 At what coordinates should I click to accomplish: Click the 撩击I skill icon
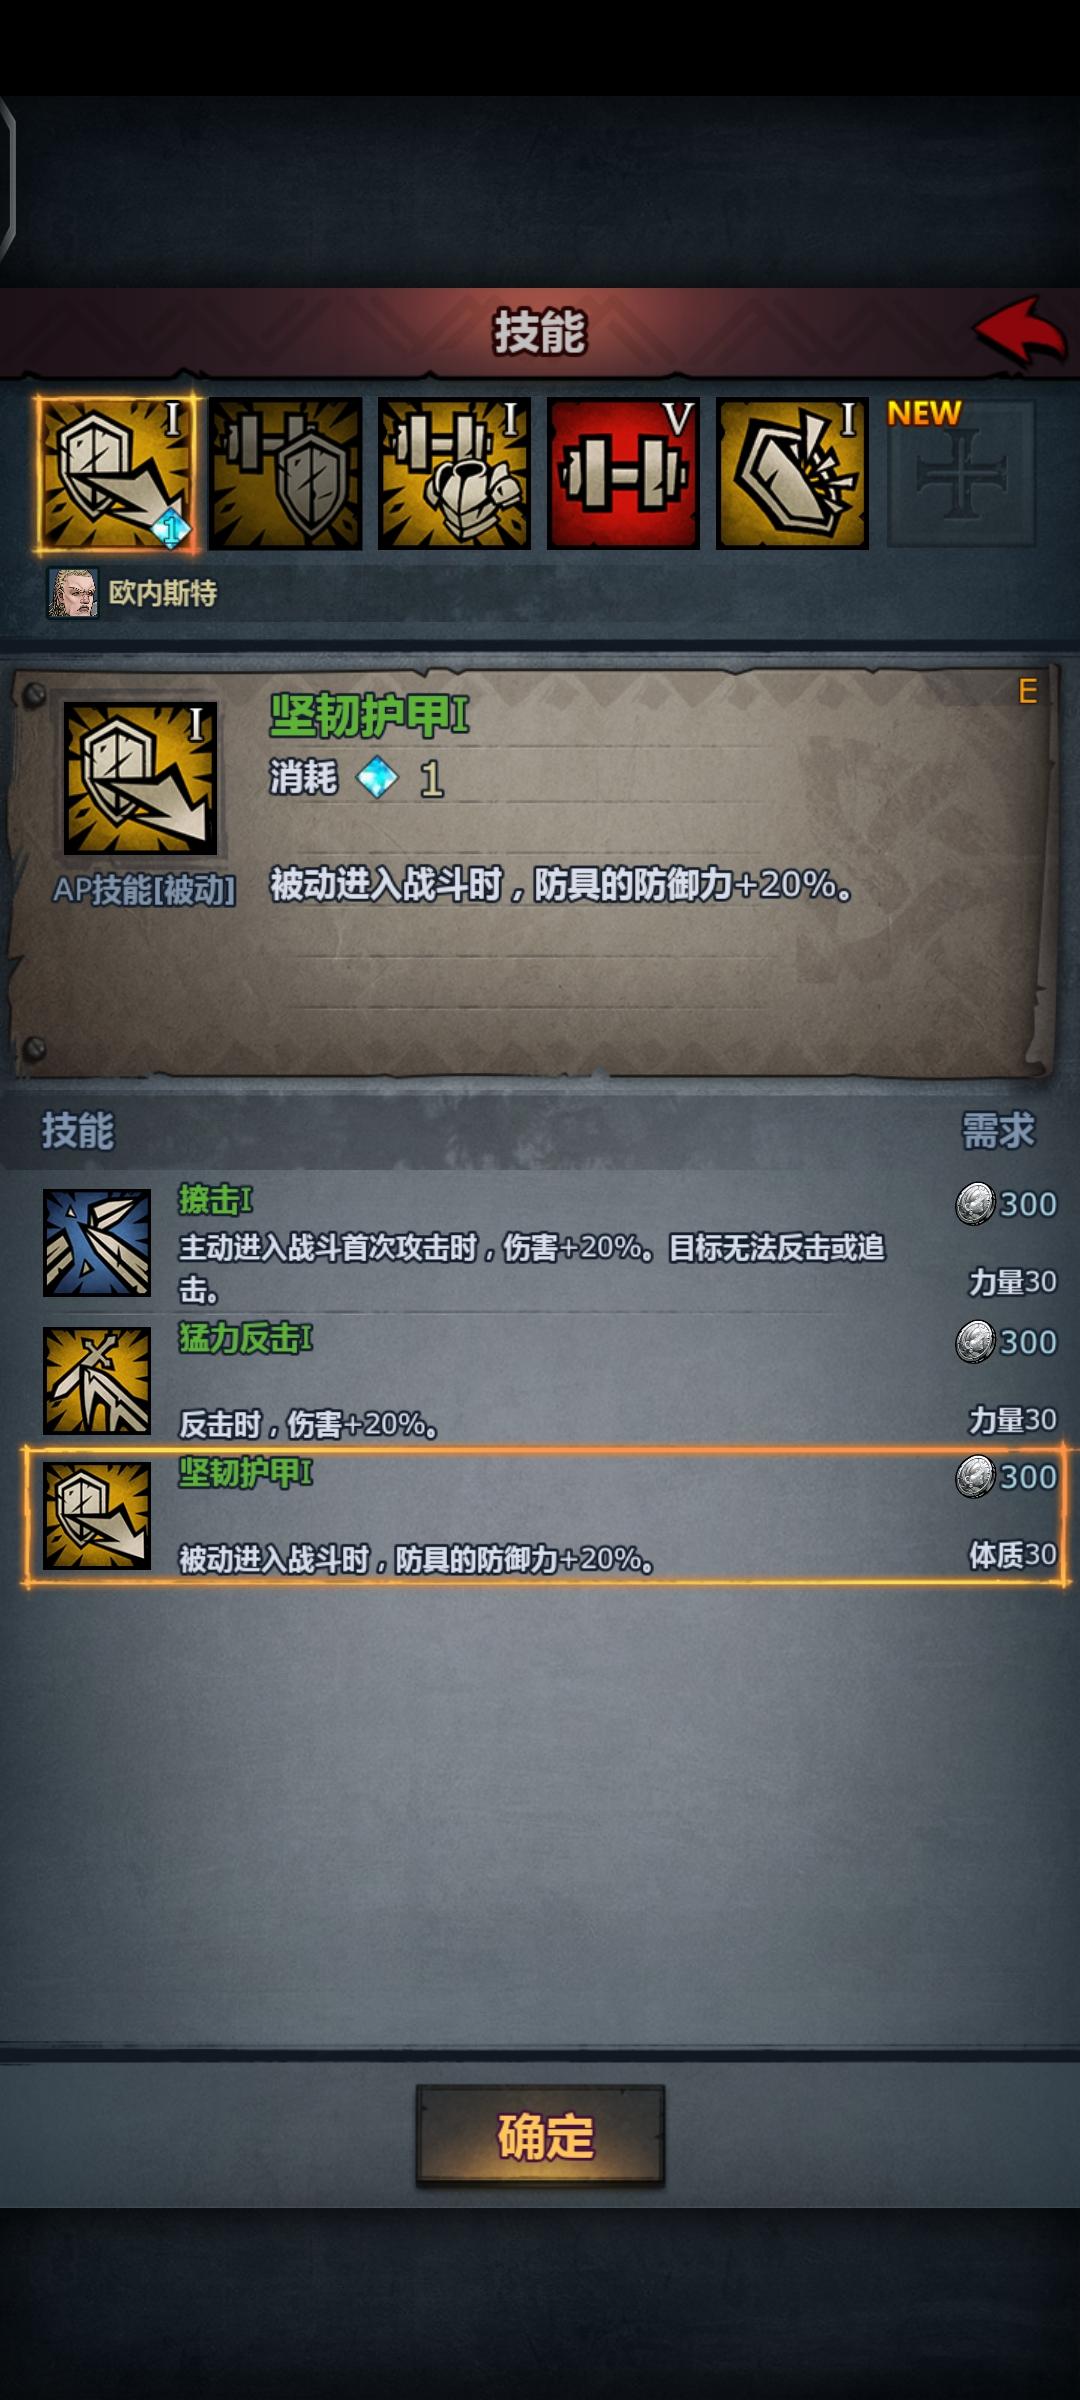point(97,1242)
